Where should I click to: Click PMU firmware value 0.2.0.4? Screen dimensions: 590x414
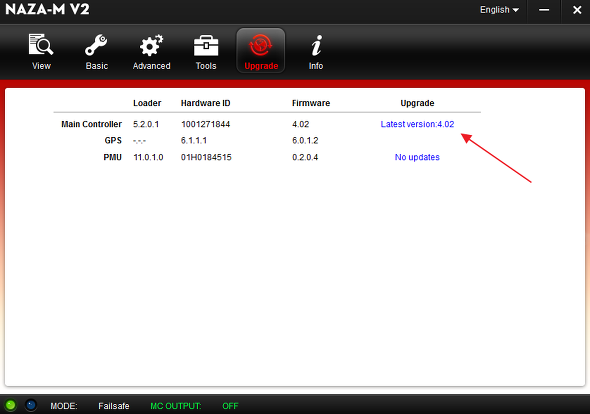[305, 157]
